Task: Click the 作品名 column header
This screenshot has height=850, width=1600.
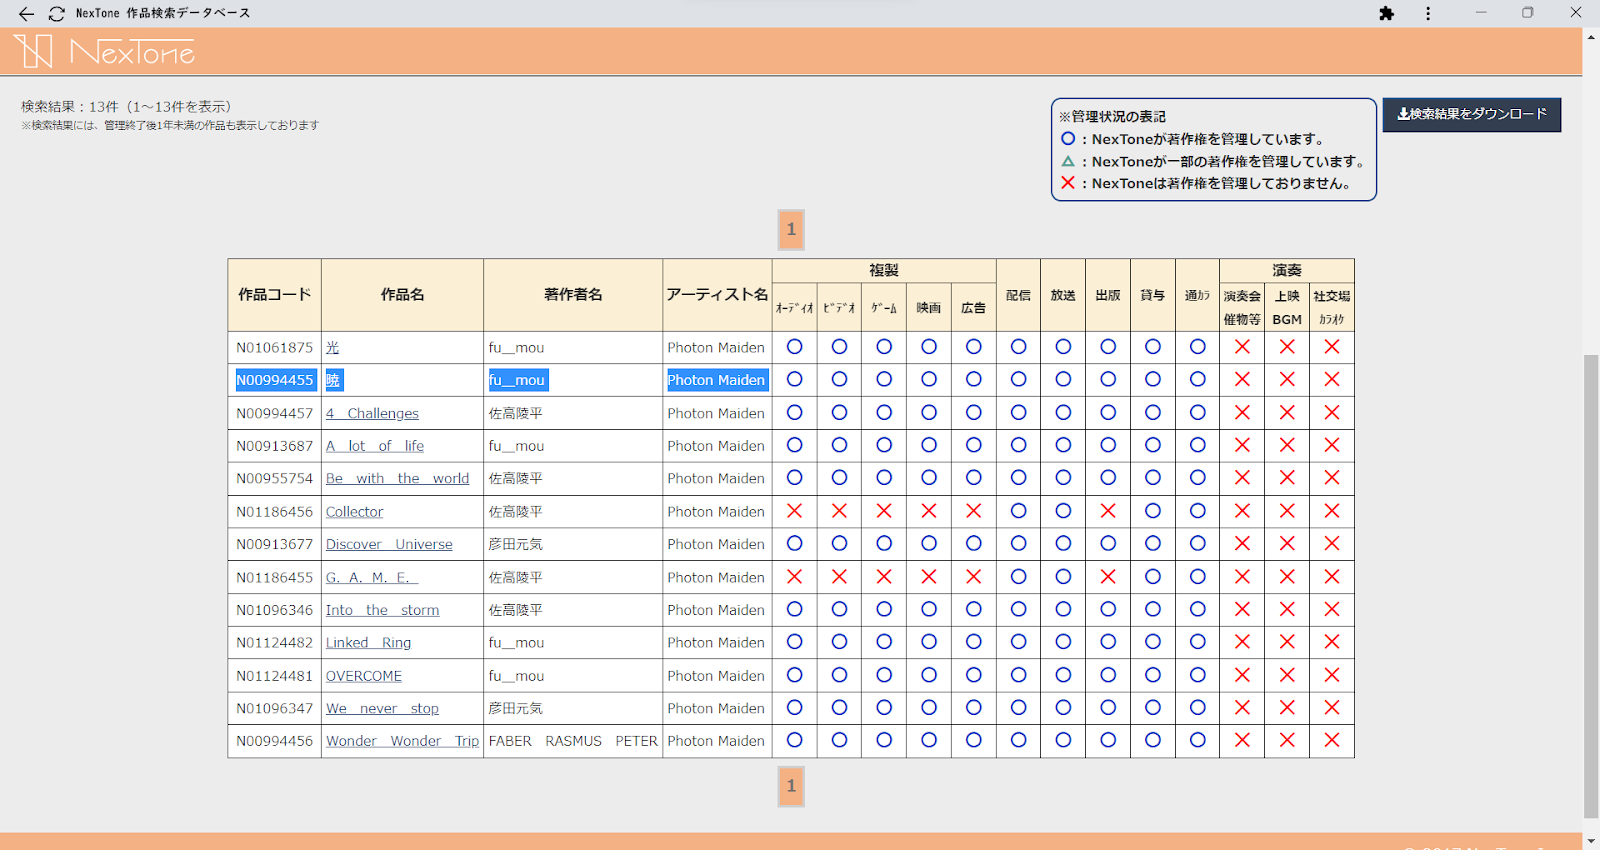Action: pyautogui.click(x=402, y=295)
